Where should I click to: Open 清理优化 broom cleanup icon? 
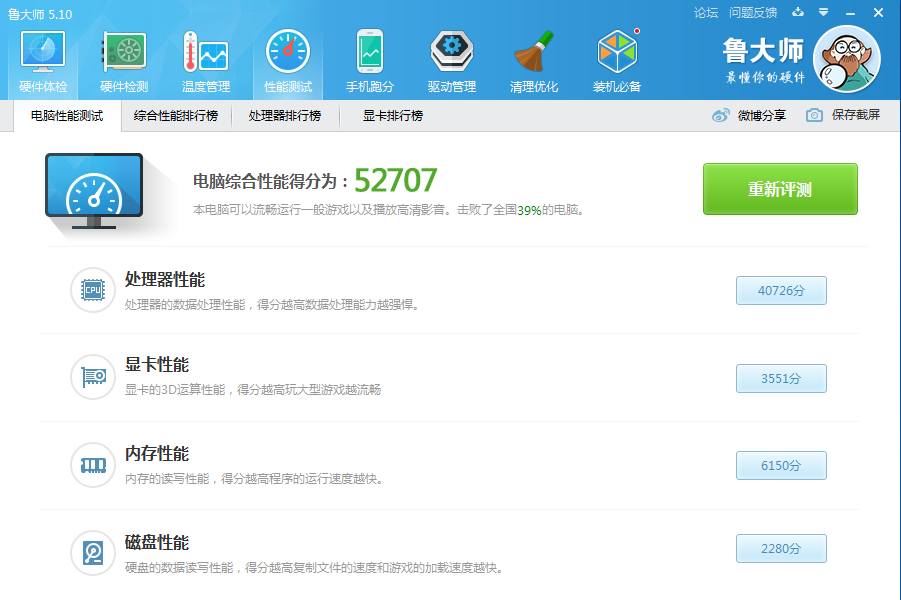tap(534, 52)
